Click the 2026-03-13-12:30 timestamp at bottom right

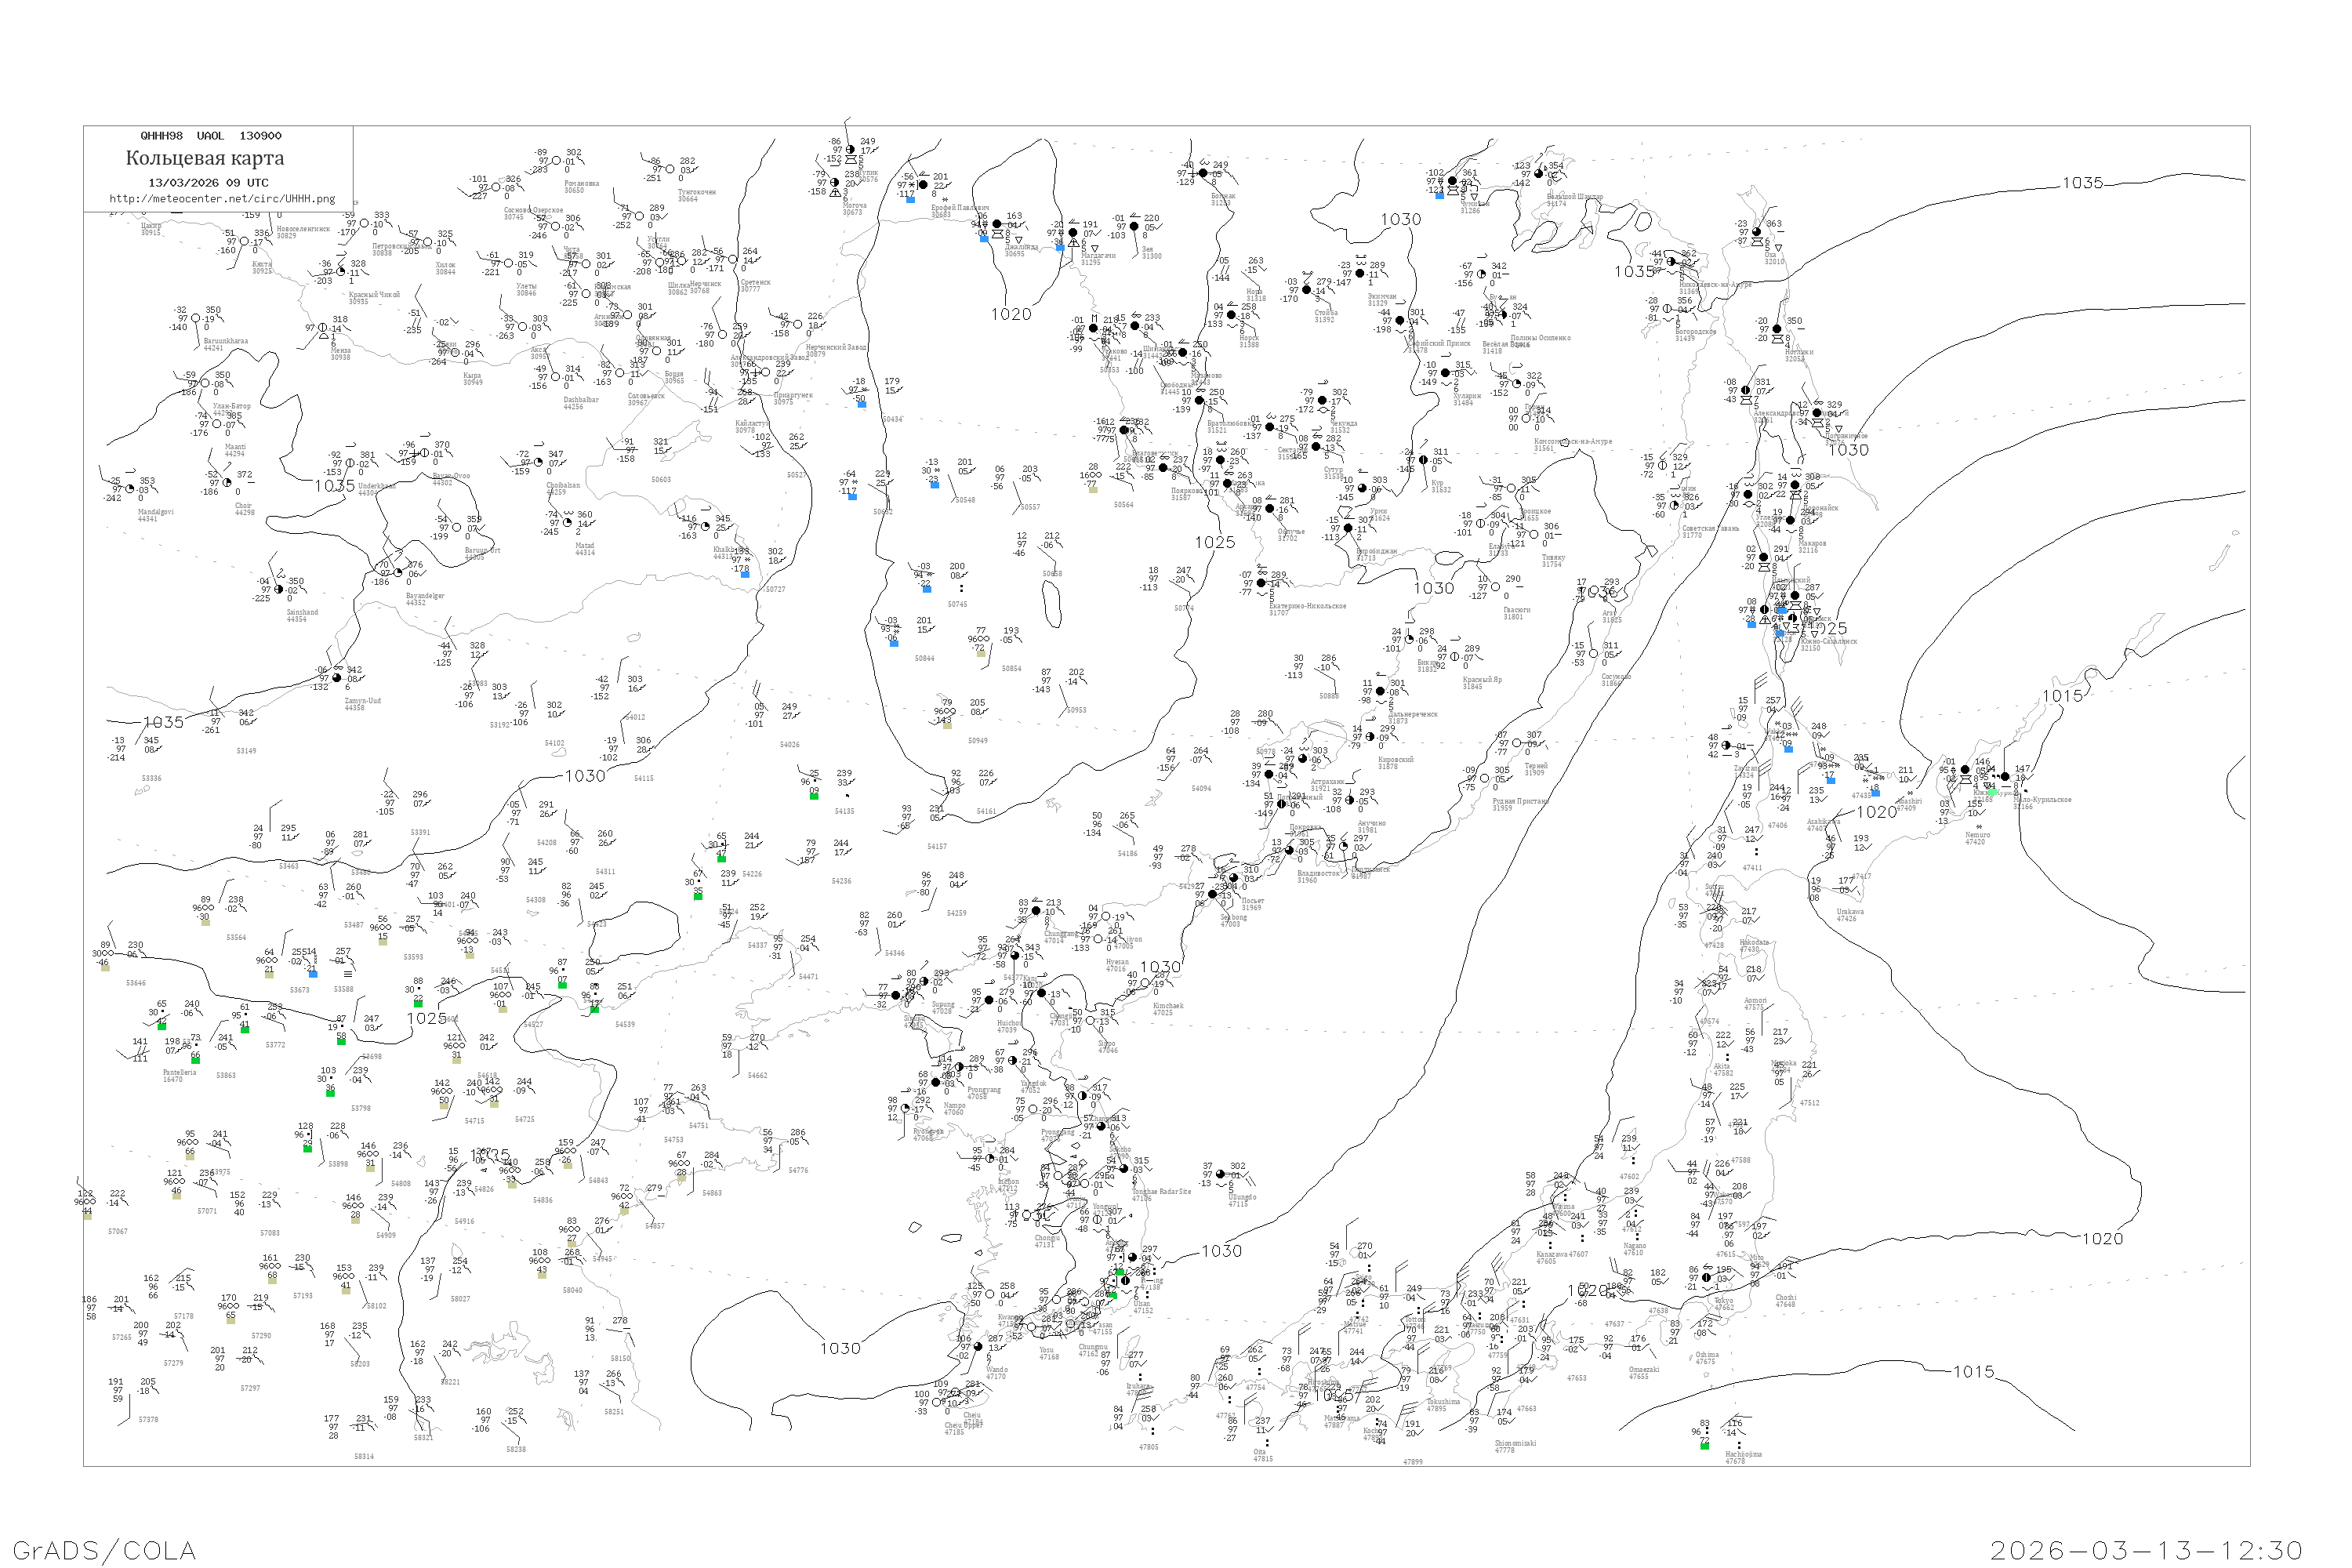point(2146,1550)
